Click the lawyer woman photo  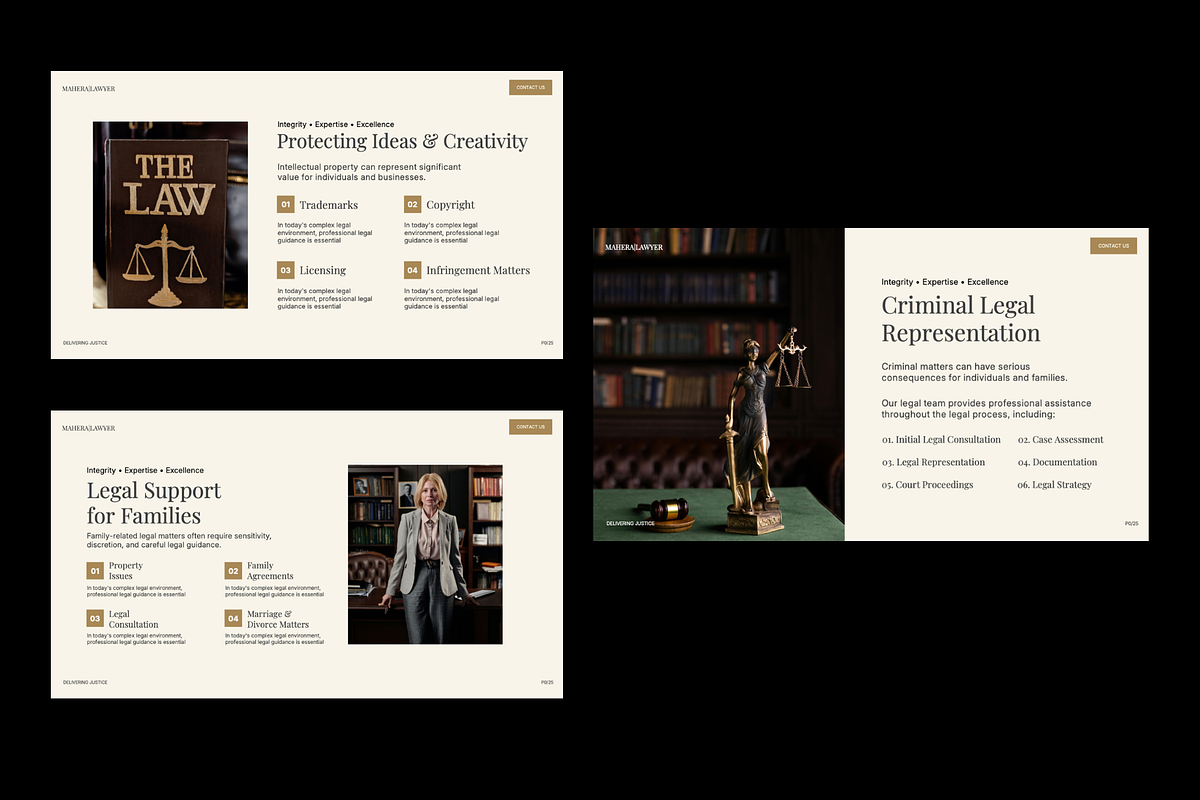coord(425,554)
